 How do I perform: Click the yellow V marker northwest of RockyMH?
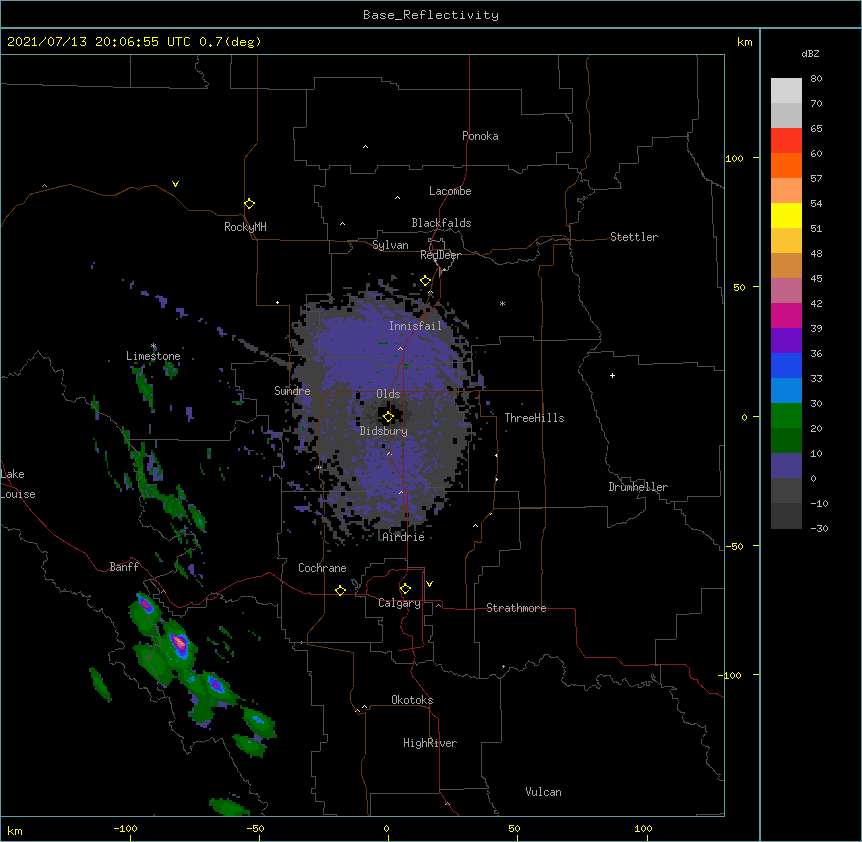(x=175, y=184)
